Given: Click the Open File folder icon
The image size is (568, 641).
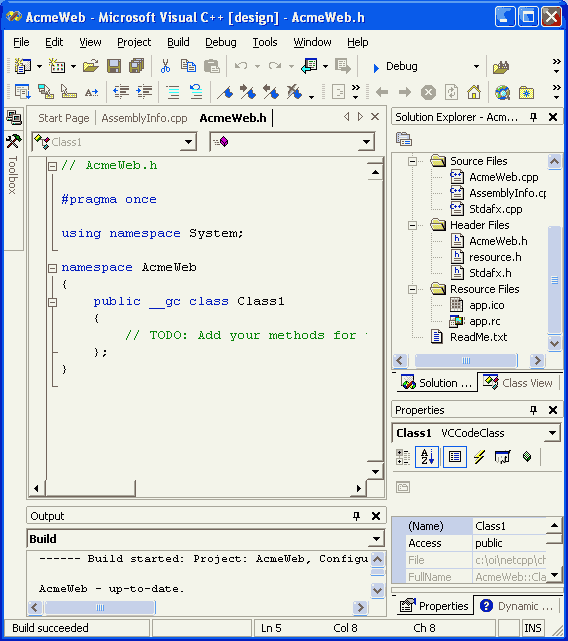Looking at the screenshot, I should tap(90, 66).
